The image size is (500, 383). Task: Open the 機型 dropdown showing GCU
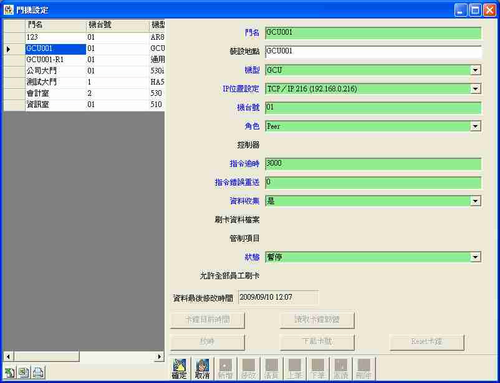tap(475, 70)
